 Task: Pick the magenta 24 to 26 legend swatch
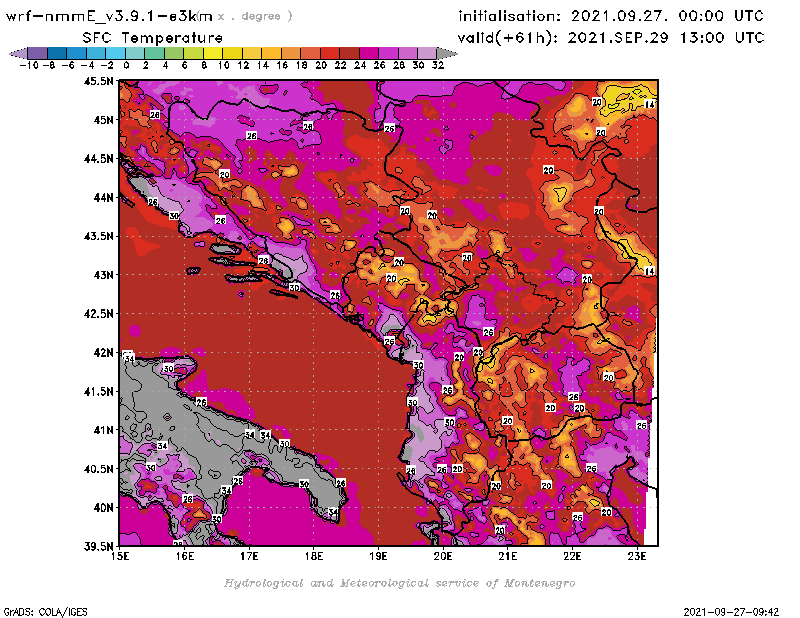(369, 53)
